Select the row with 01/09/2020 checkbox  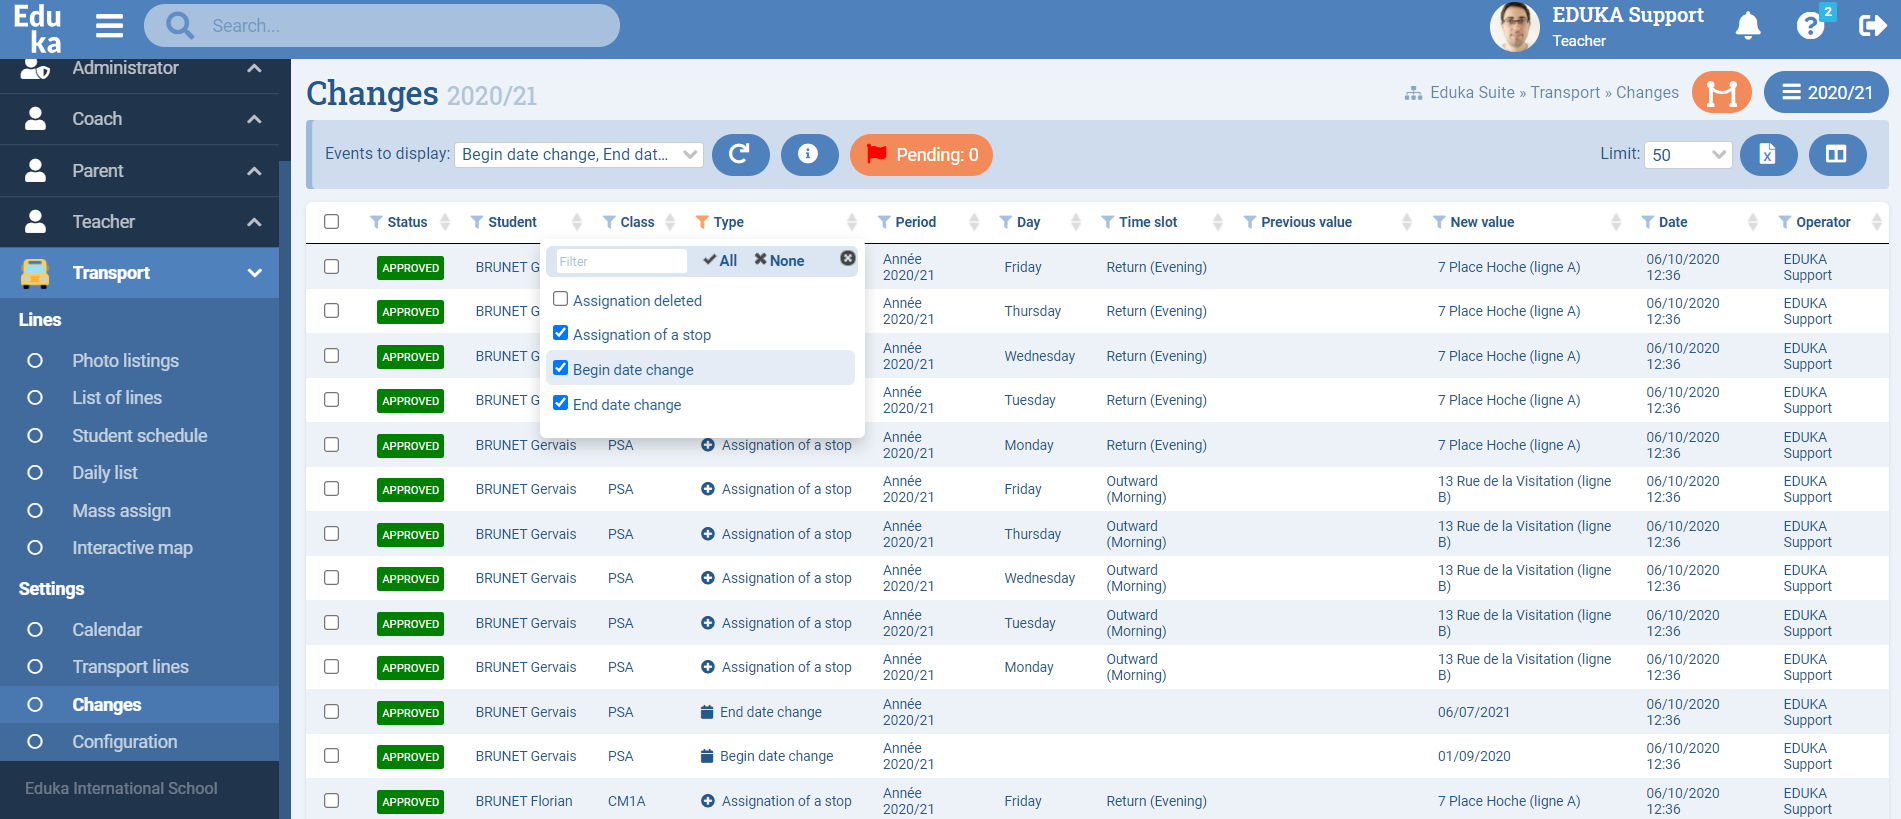click(x=331, y=756)
